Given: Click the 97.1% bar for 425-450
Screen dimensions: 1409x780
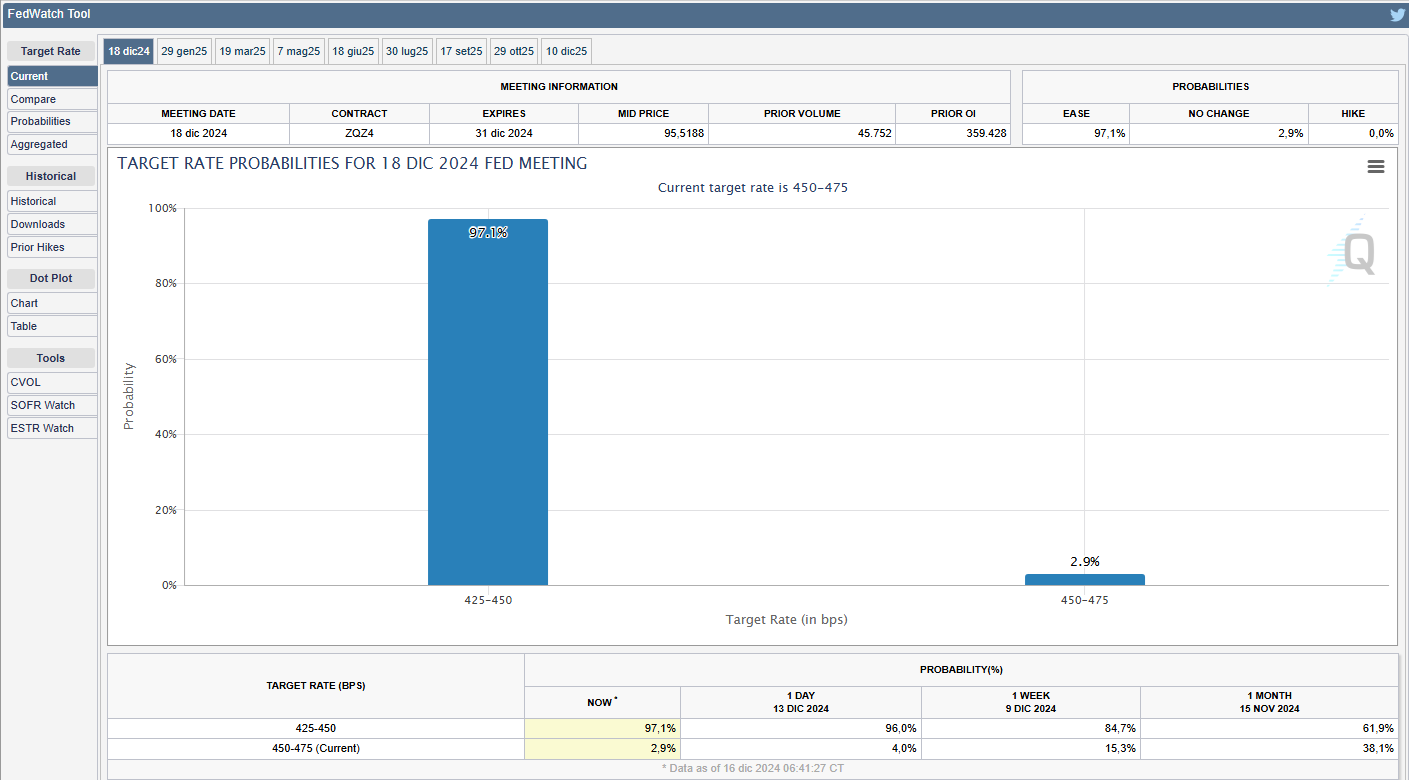Looking at the screenshot, I should (488, 400).
